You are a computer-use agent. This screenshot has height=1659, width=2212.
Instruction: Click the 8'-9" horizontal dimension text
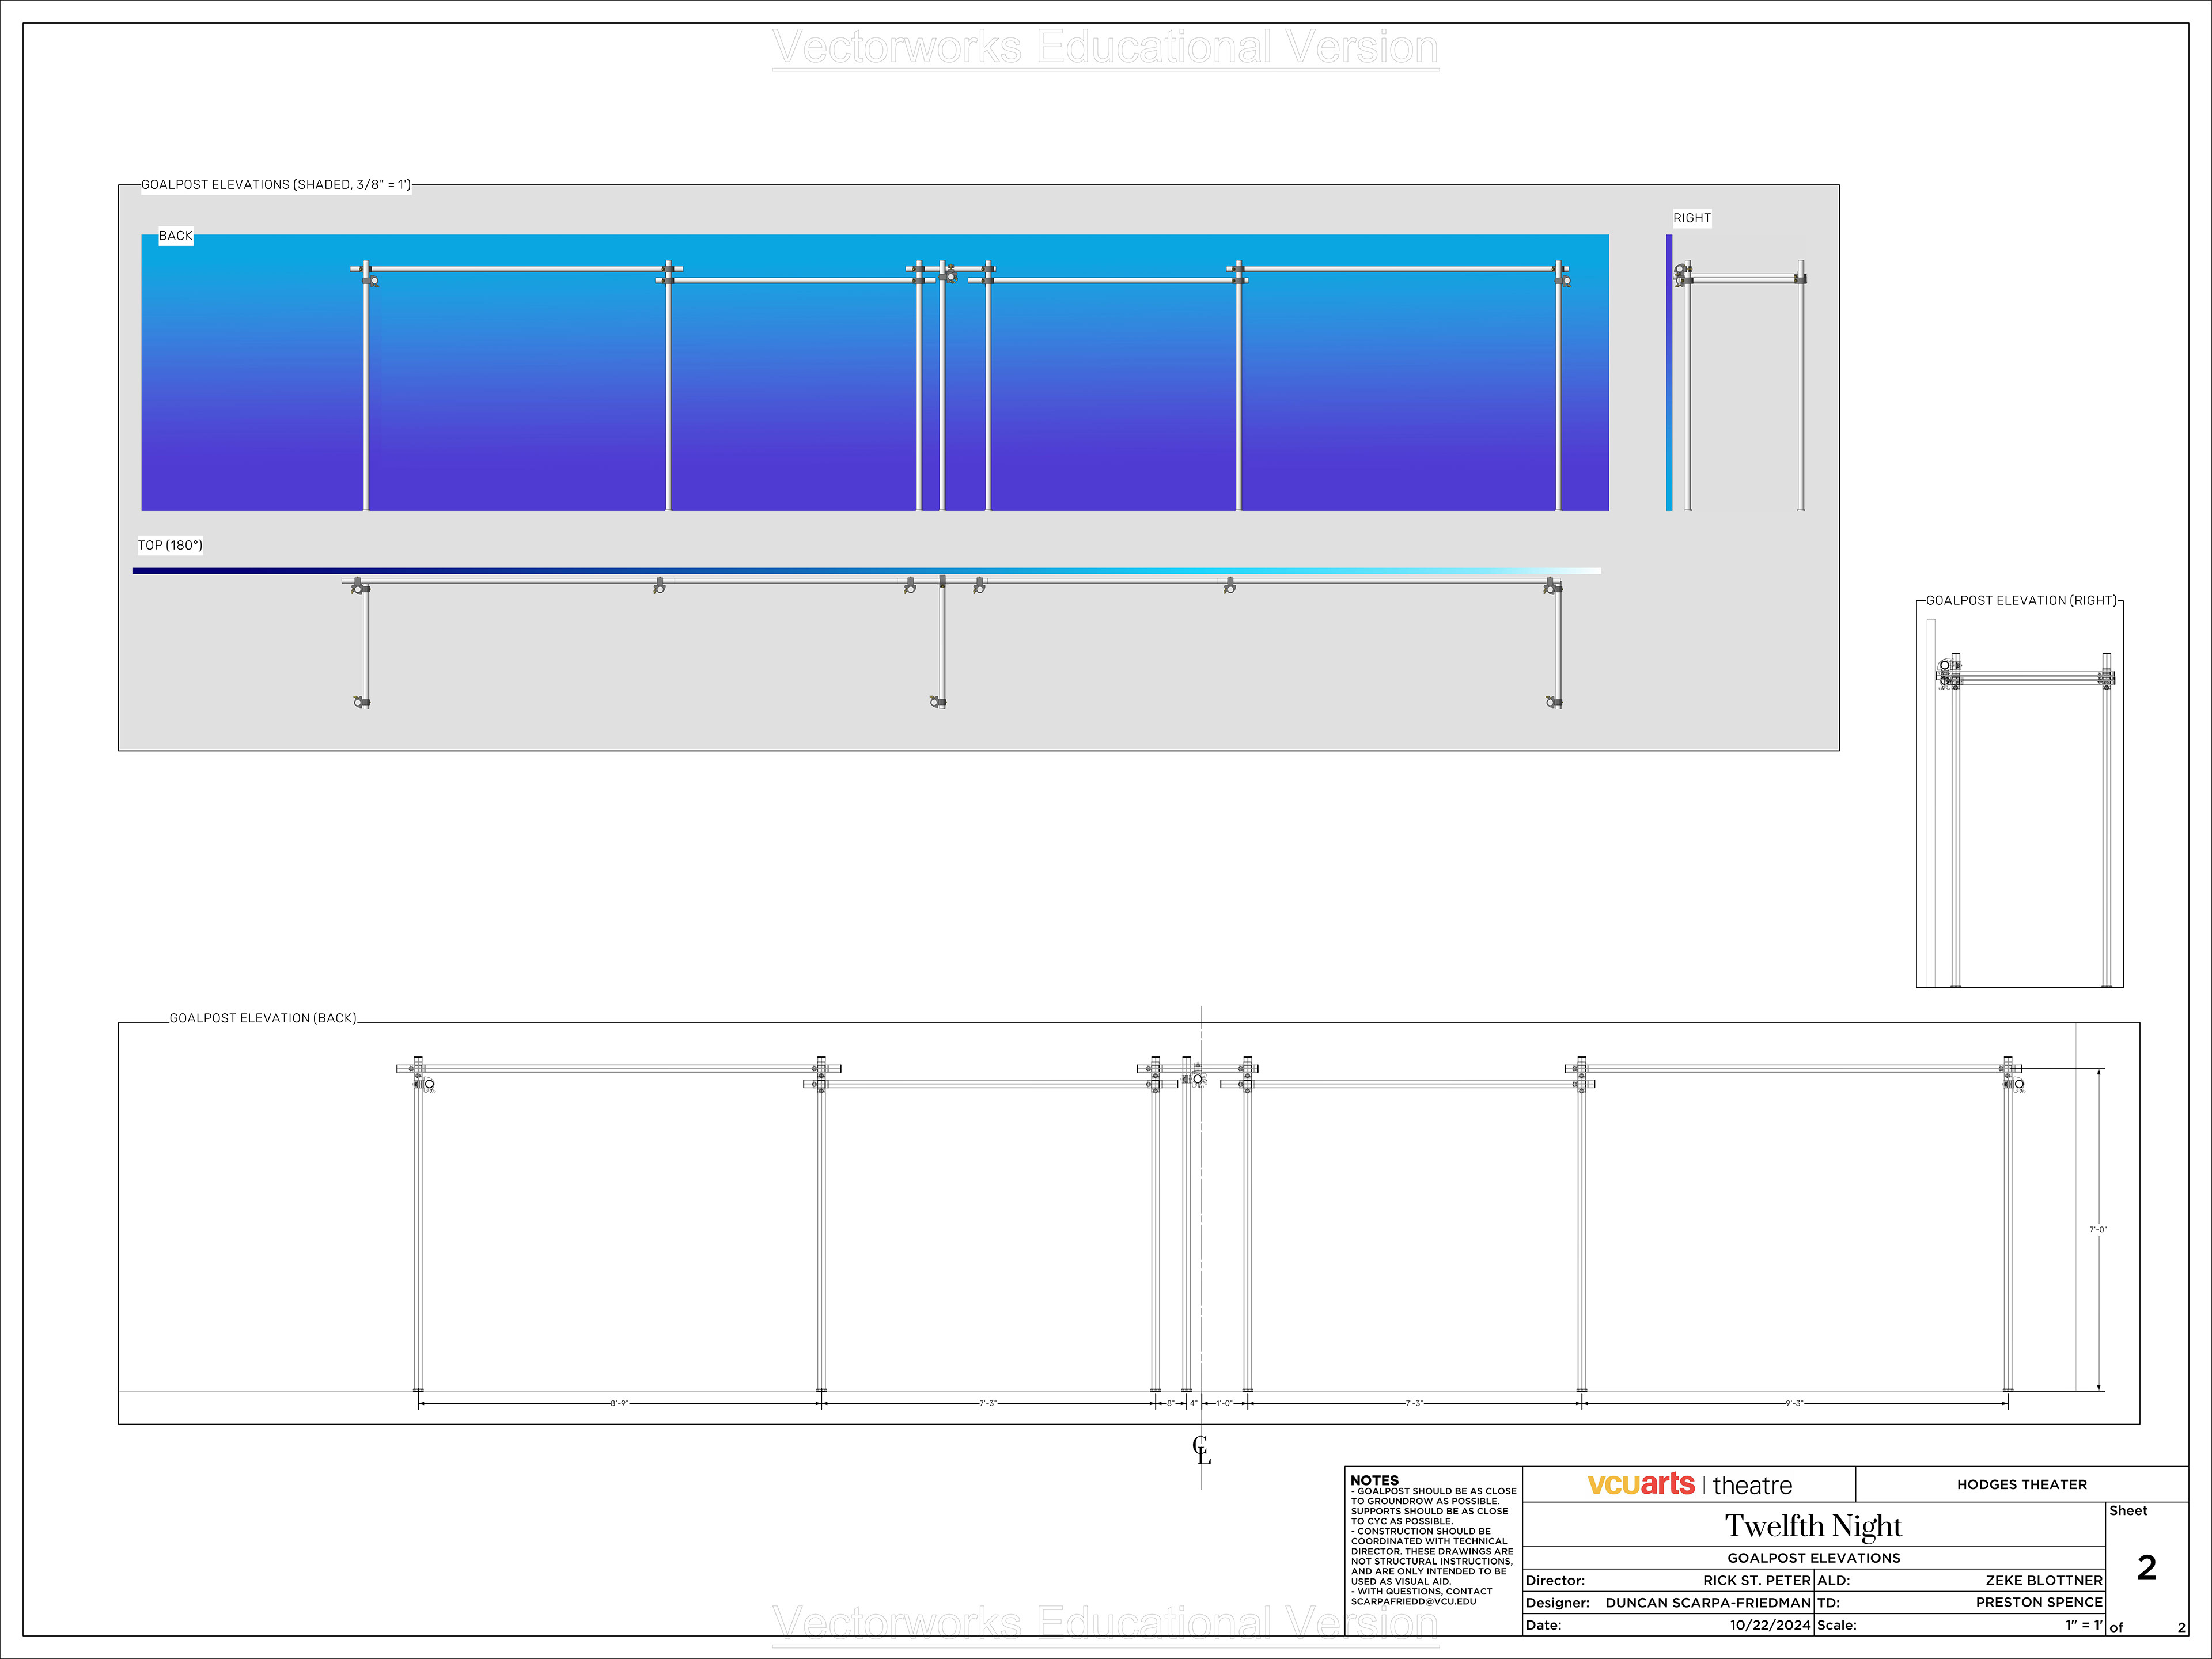(x=619, y=1403)
